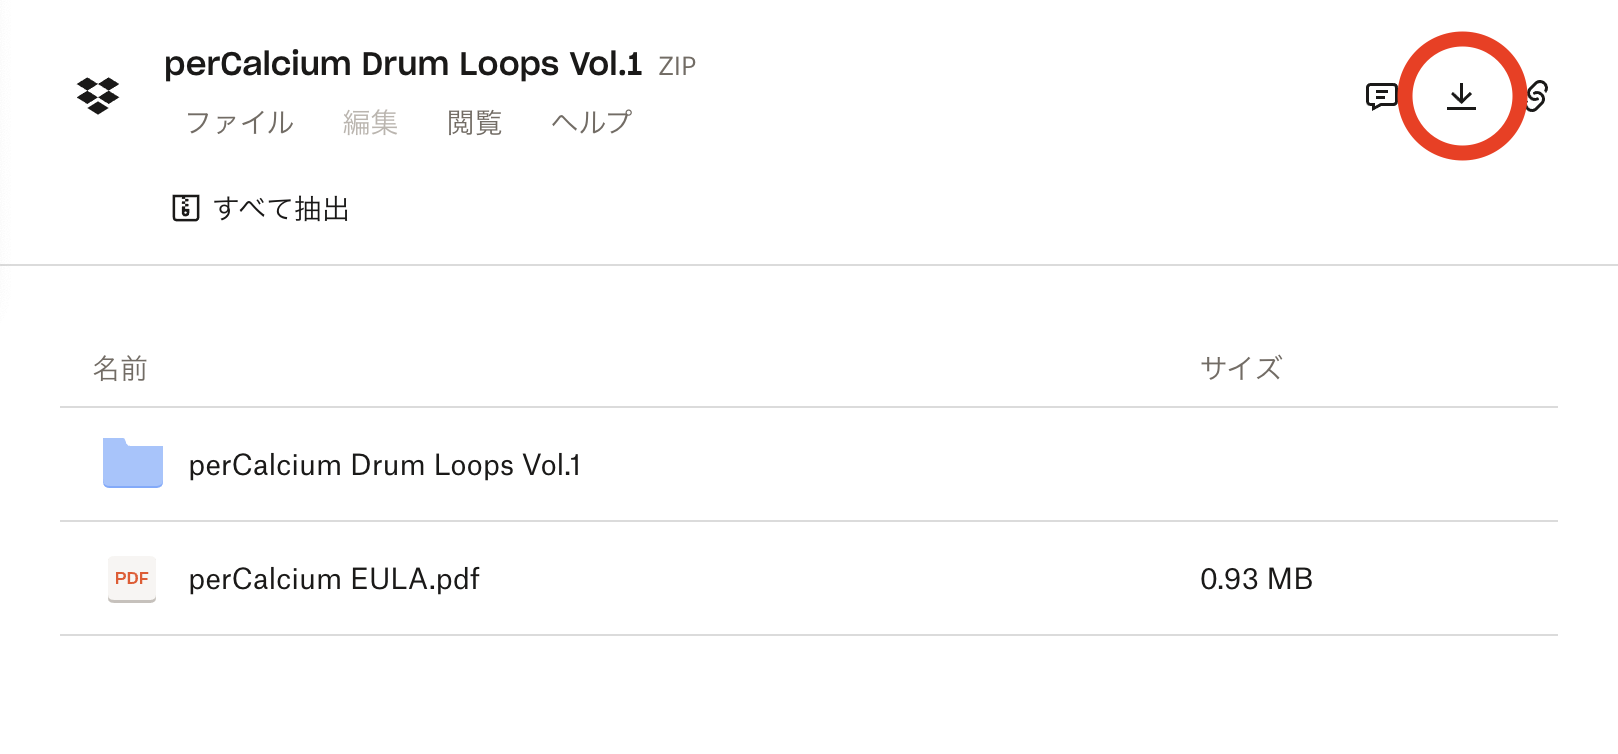Sort by the 名前 column header
Screen dimensions: 1618x754
[x=120, y=368]
